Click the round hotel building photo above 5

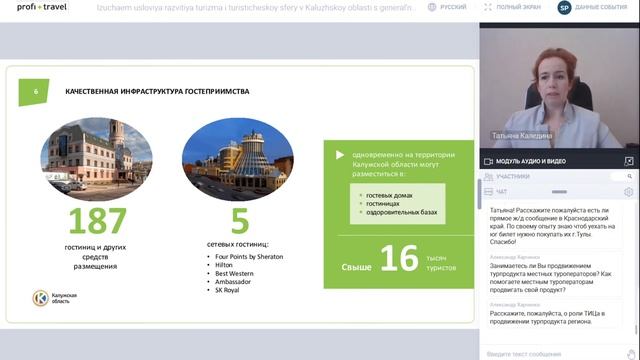pyautogui.click(x=238, y=159)
